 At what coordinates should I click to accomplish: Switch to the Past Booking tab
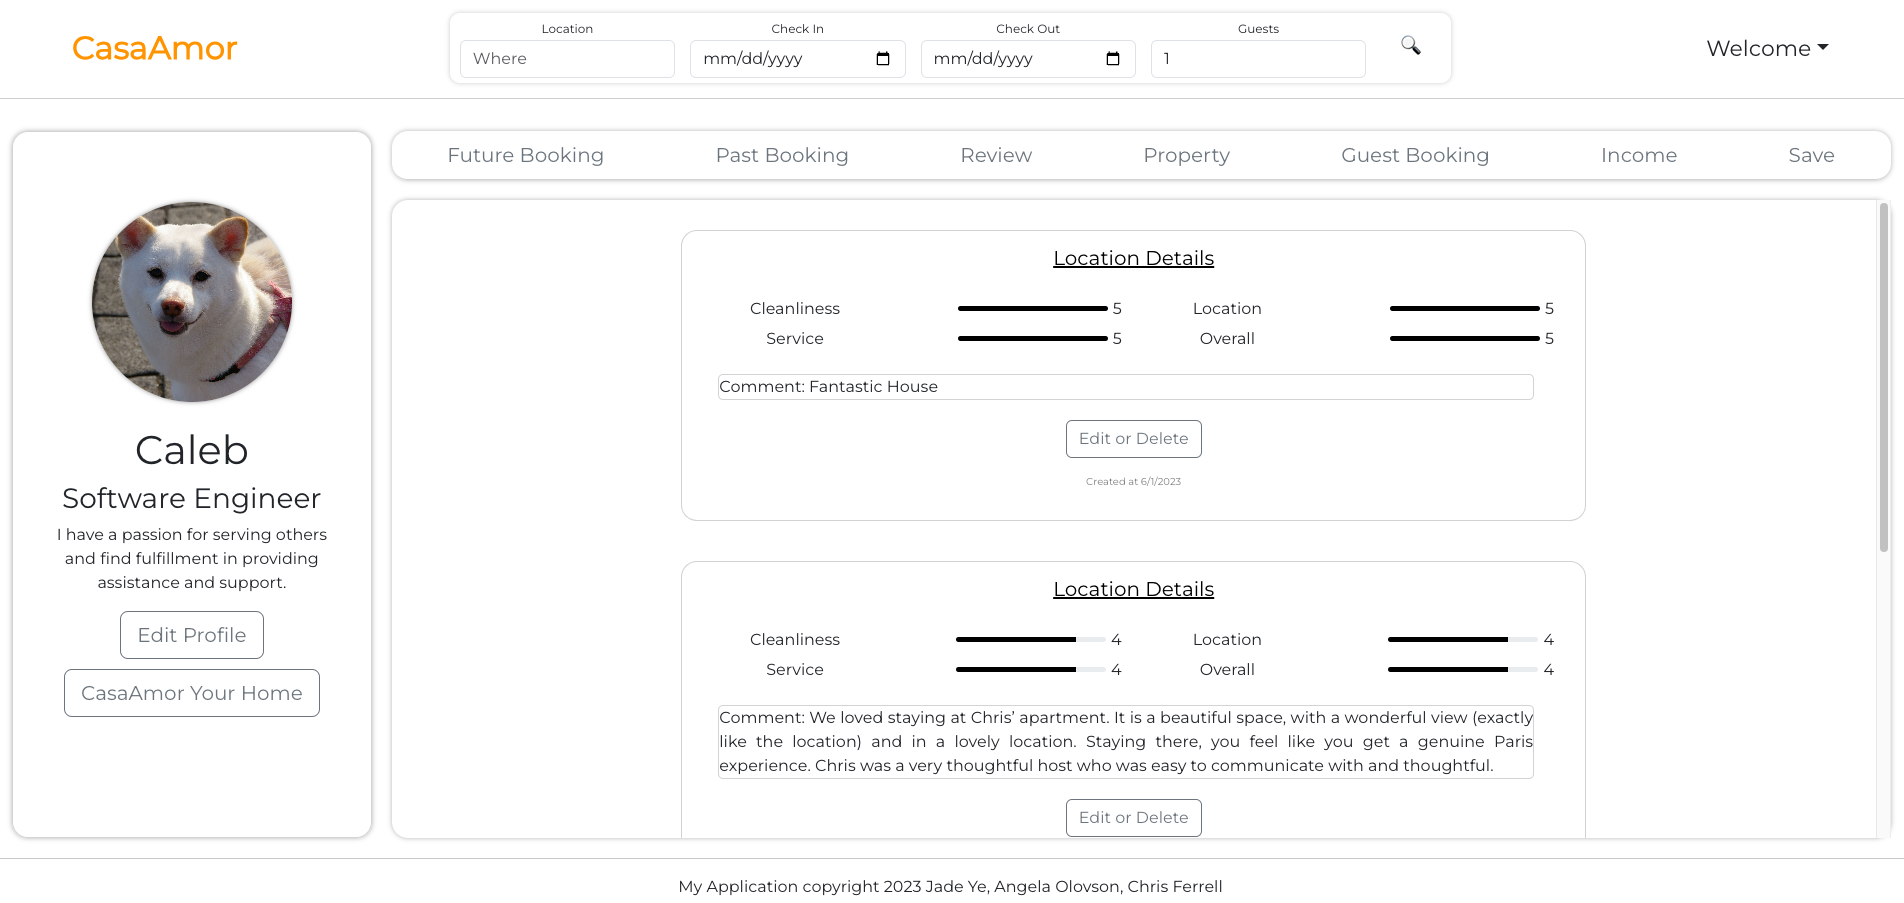tap(782, 155)
